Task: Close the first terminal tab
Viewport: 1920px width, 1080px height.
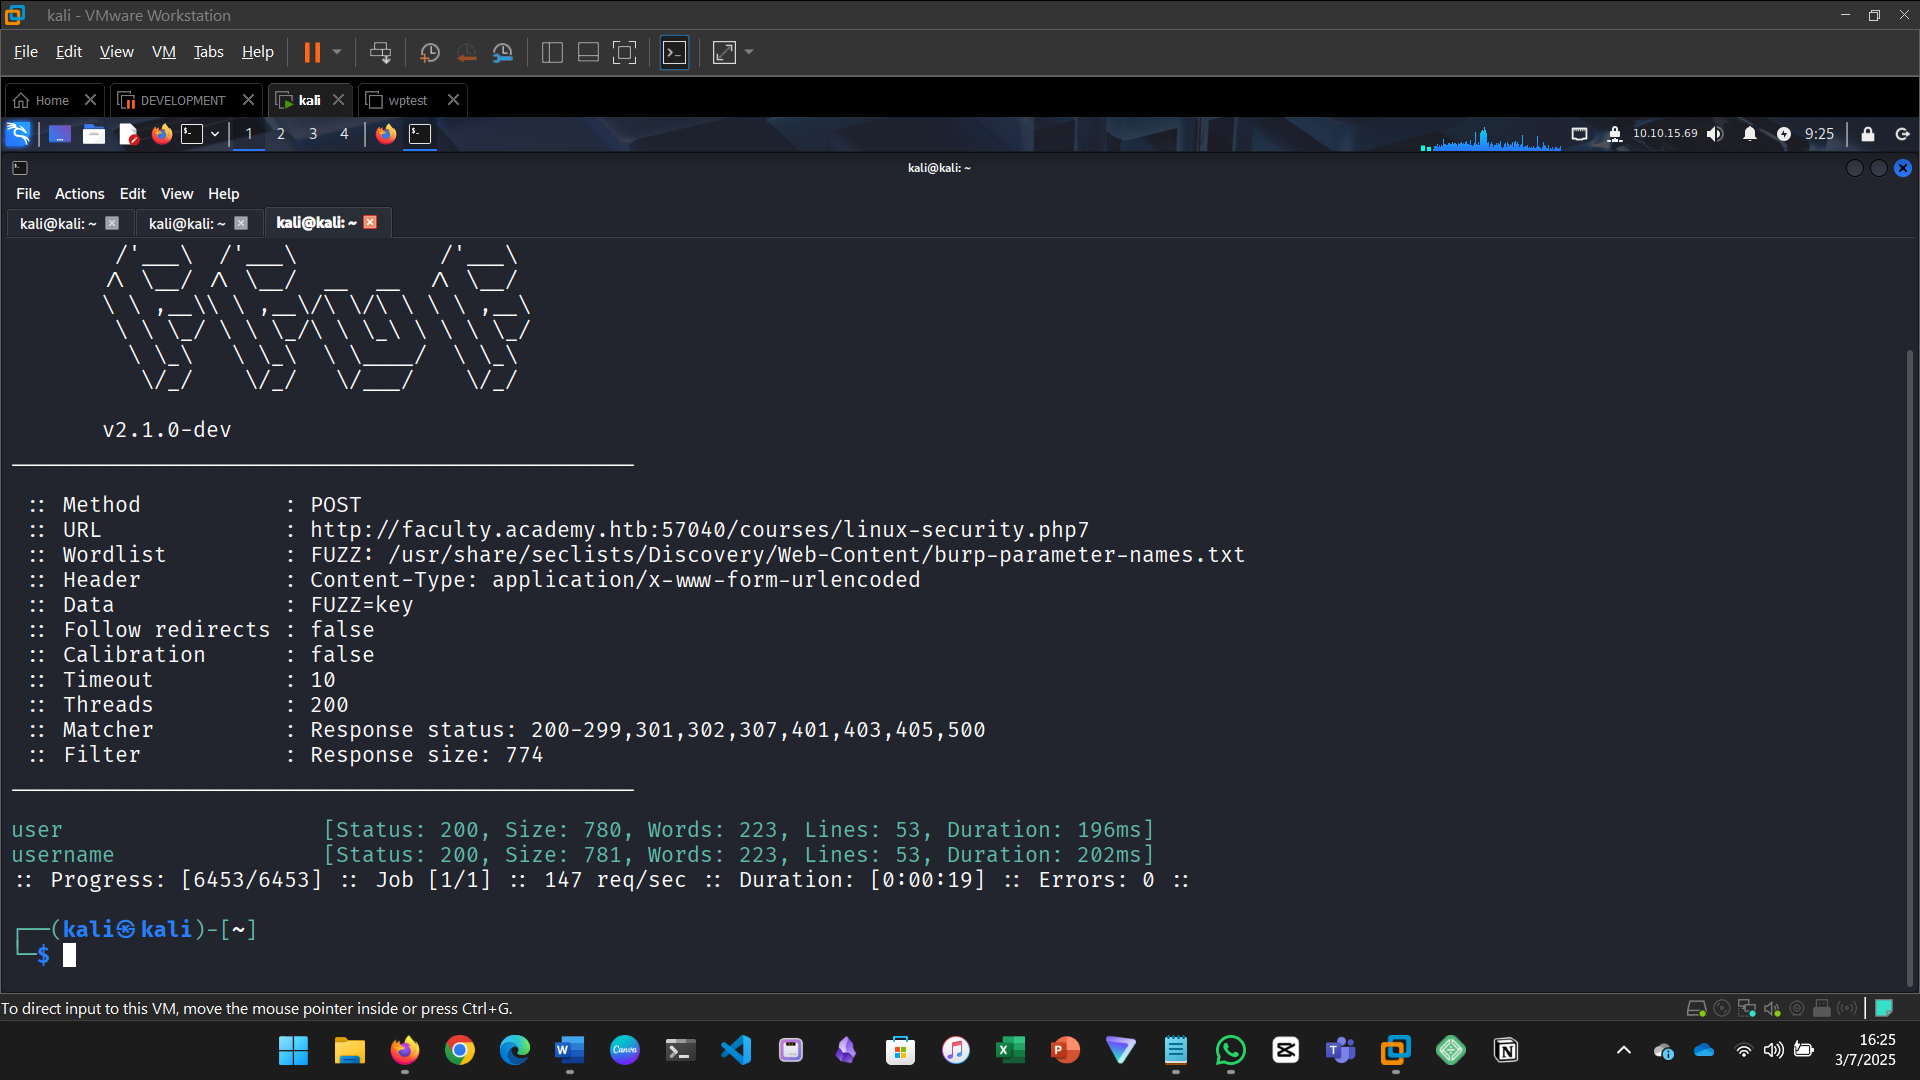Action: click(x=112, y=223)
